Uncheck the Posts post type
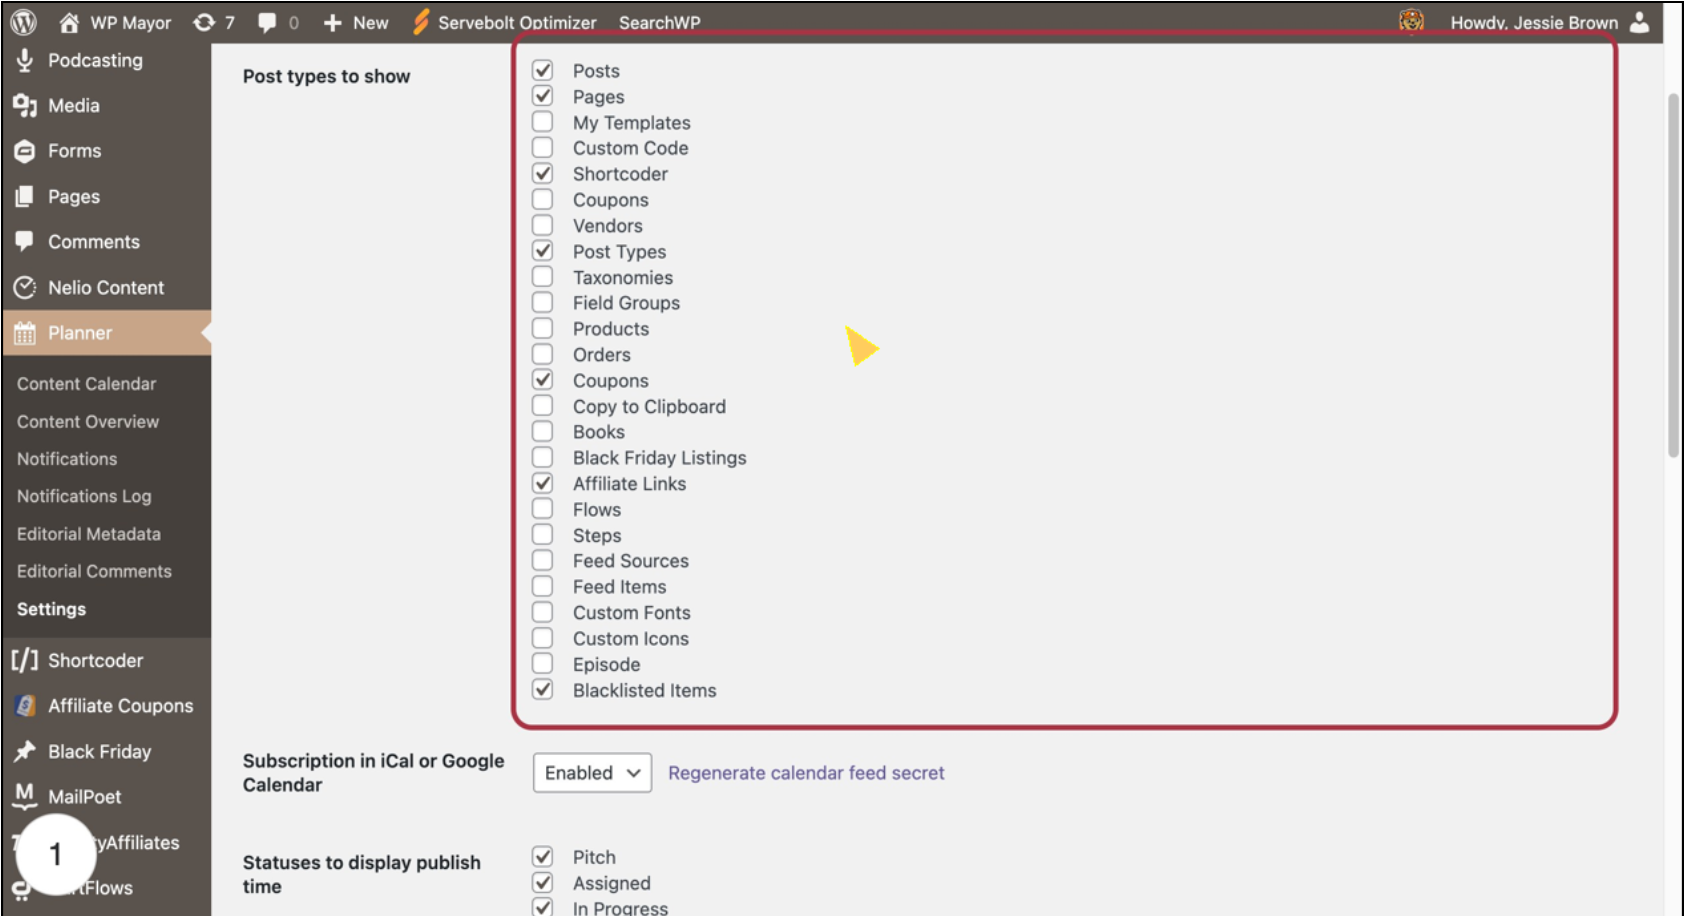This screenshot has width=1688, height=916. tap(542, 70)
